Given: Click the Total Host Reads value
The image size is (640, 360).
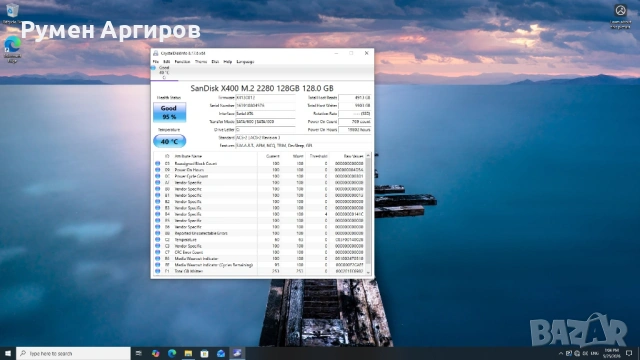Looking at the screenshot, I should pyautogui.click(x=355, y=98).
